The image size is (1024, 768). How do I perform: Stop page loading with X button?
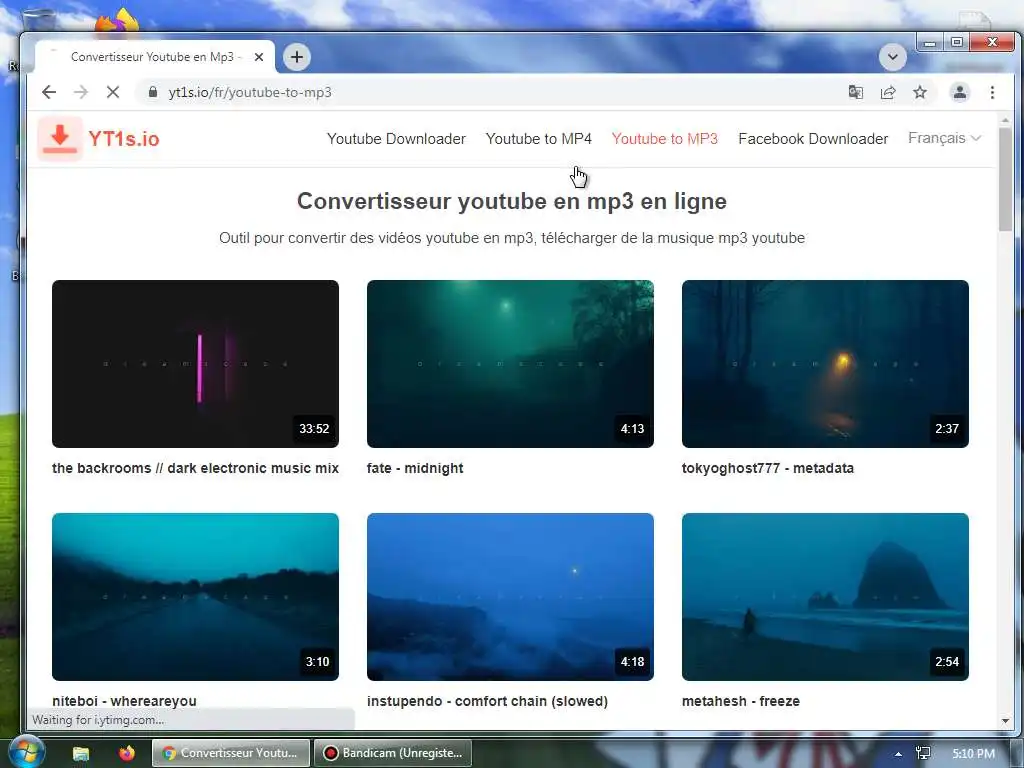[x=112, y=92]
